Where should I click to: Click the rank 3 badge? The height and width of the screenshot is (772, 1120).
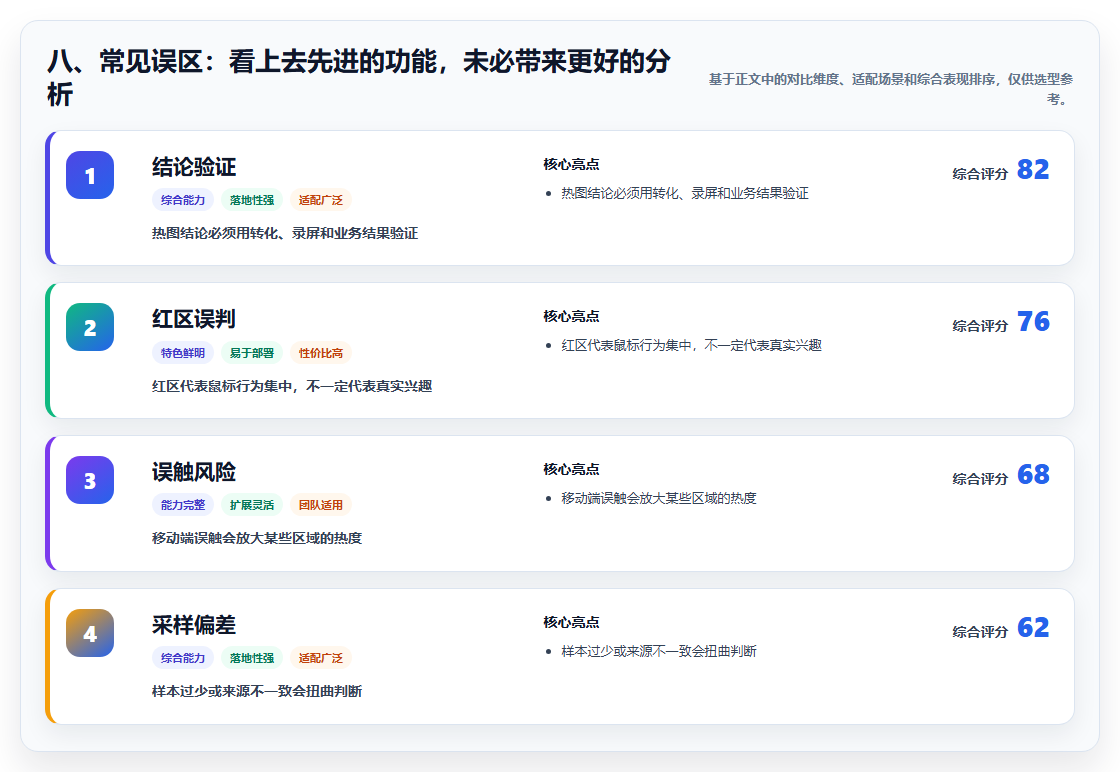[90, 480]
